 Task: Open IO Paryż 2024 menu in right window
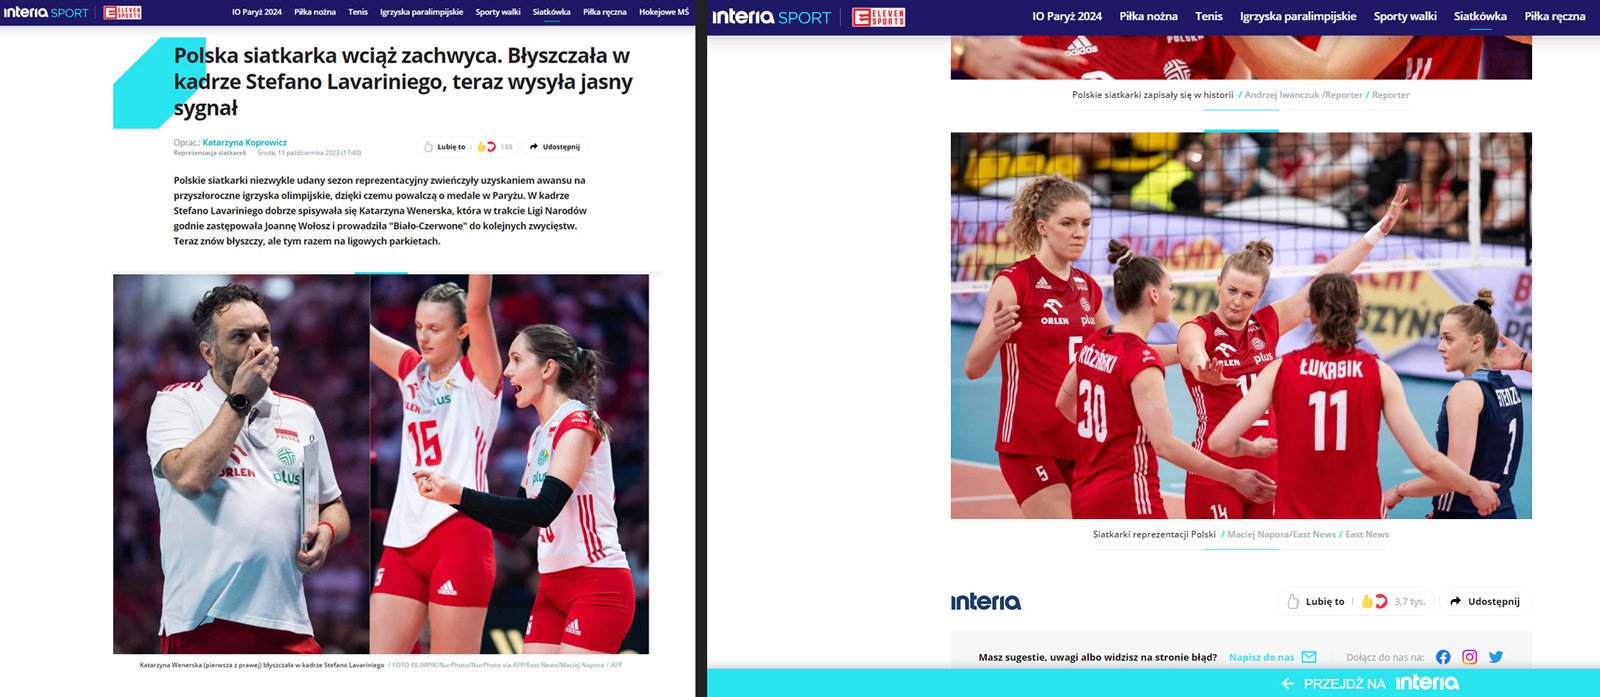tap(1067, 16)
